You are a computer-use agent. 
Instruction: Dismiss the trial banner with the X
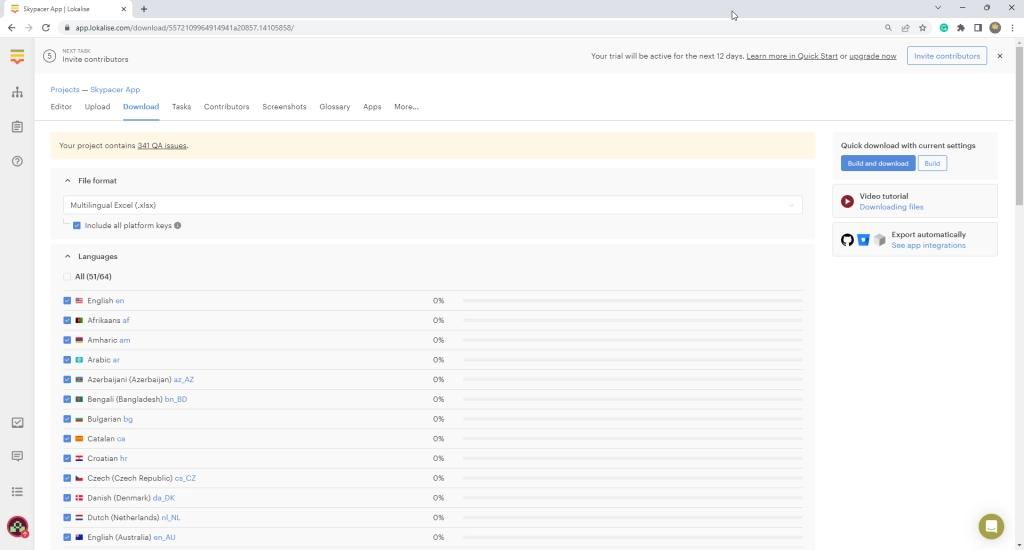1000,56
